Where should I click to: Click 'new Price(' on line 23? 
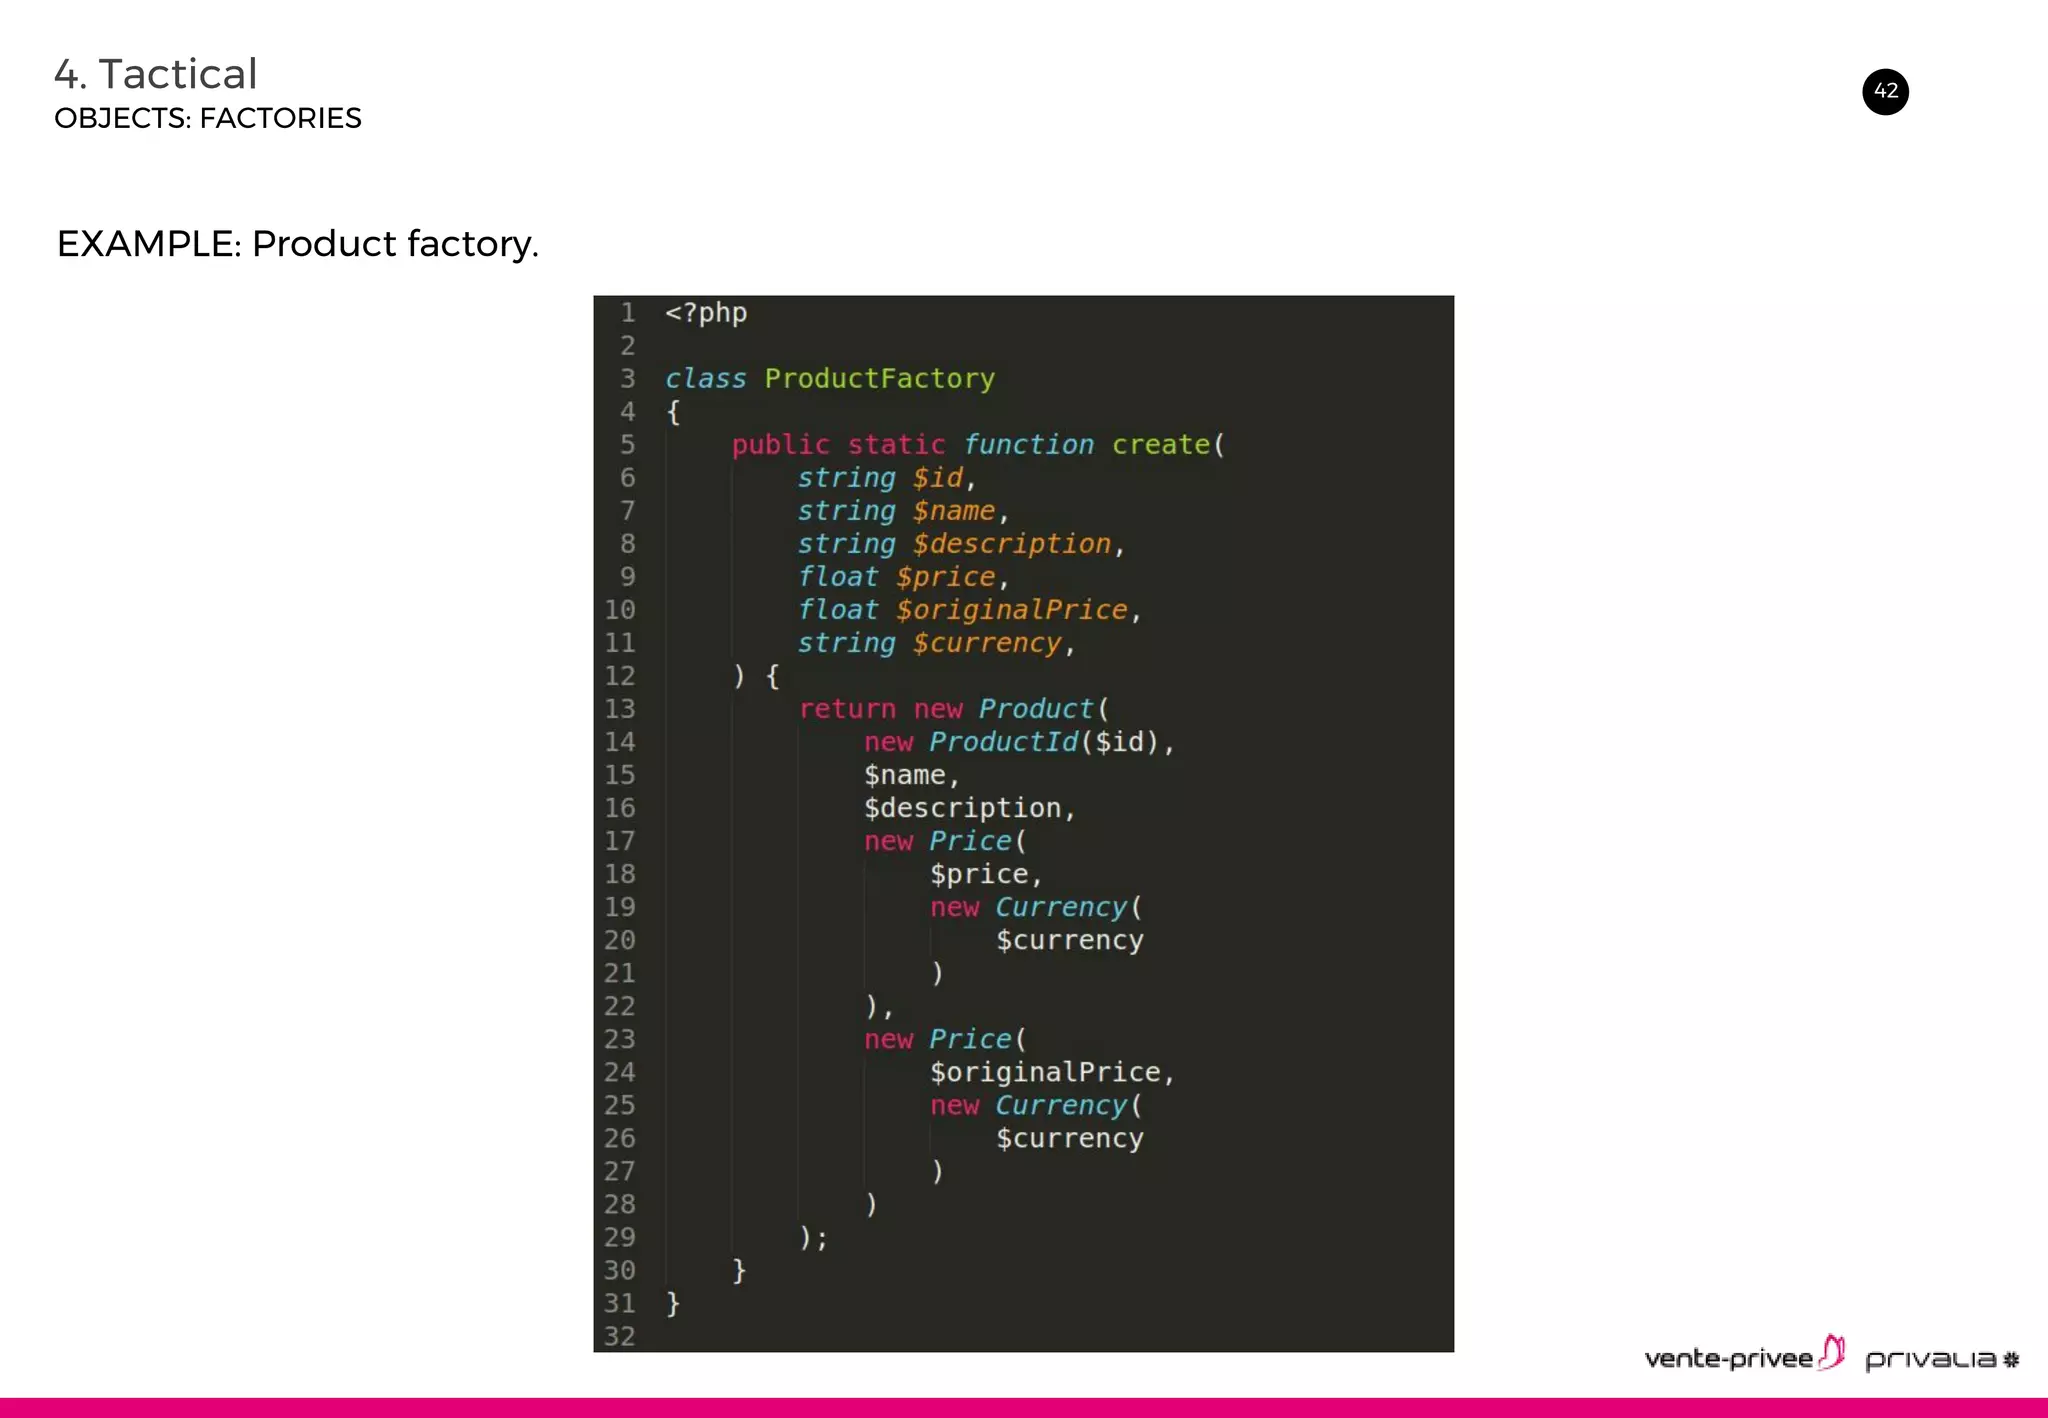click(945, 1039)
